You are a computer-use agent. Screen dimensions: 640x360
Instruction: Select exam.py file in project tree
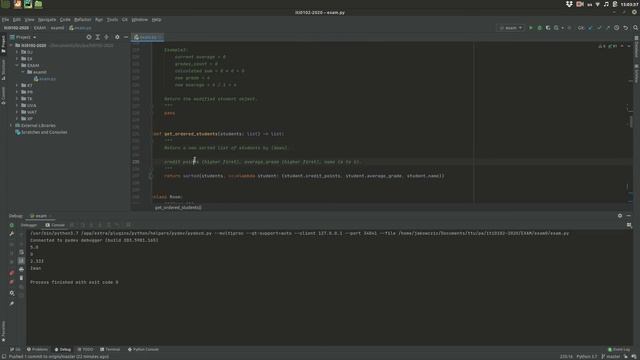(x=45, y=79)
